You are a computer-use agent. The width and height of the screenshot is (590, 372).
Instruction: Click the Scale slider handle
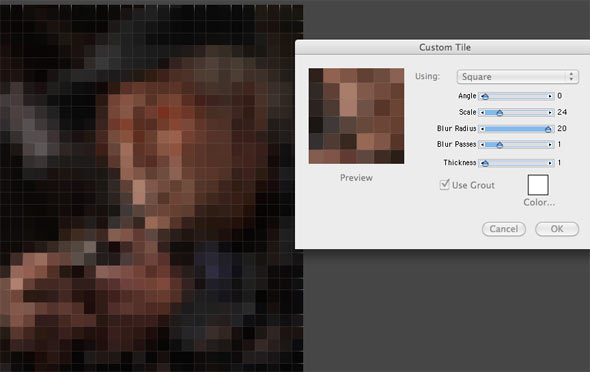coord(499,112)
